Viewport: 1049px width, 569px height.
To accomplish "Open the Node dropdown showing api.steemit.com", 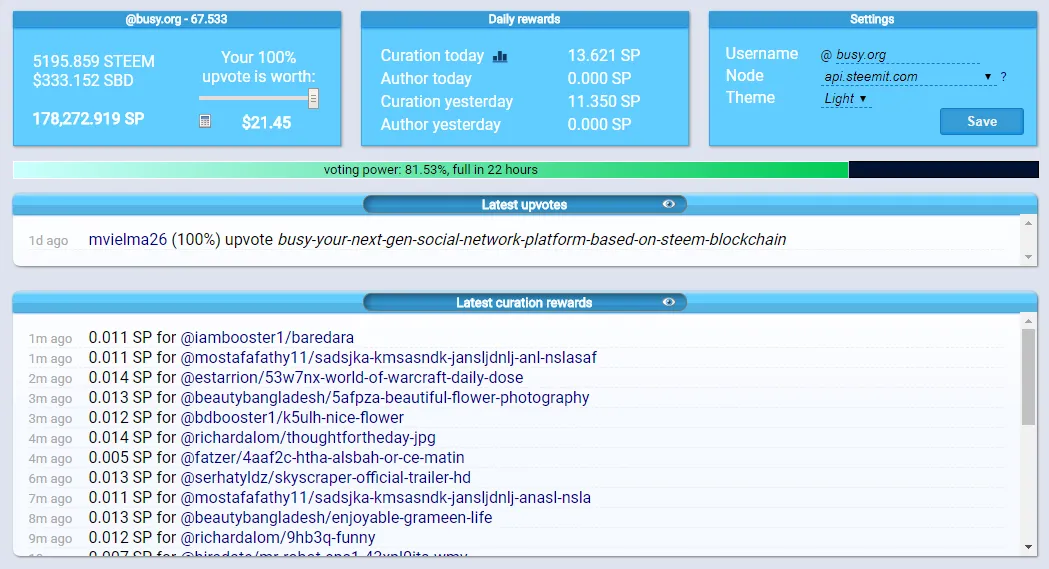I will pyautogui.click(x=907, y=77).
